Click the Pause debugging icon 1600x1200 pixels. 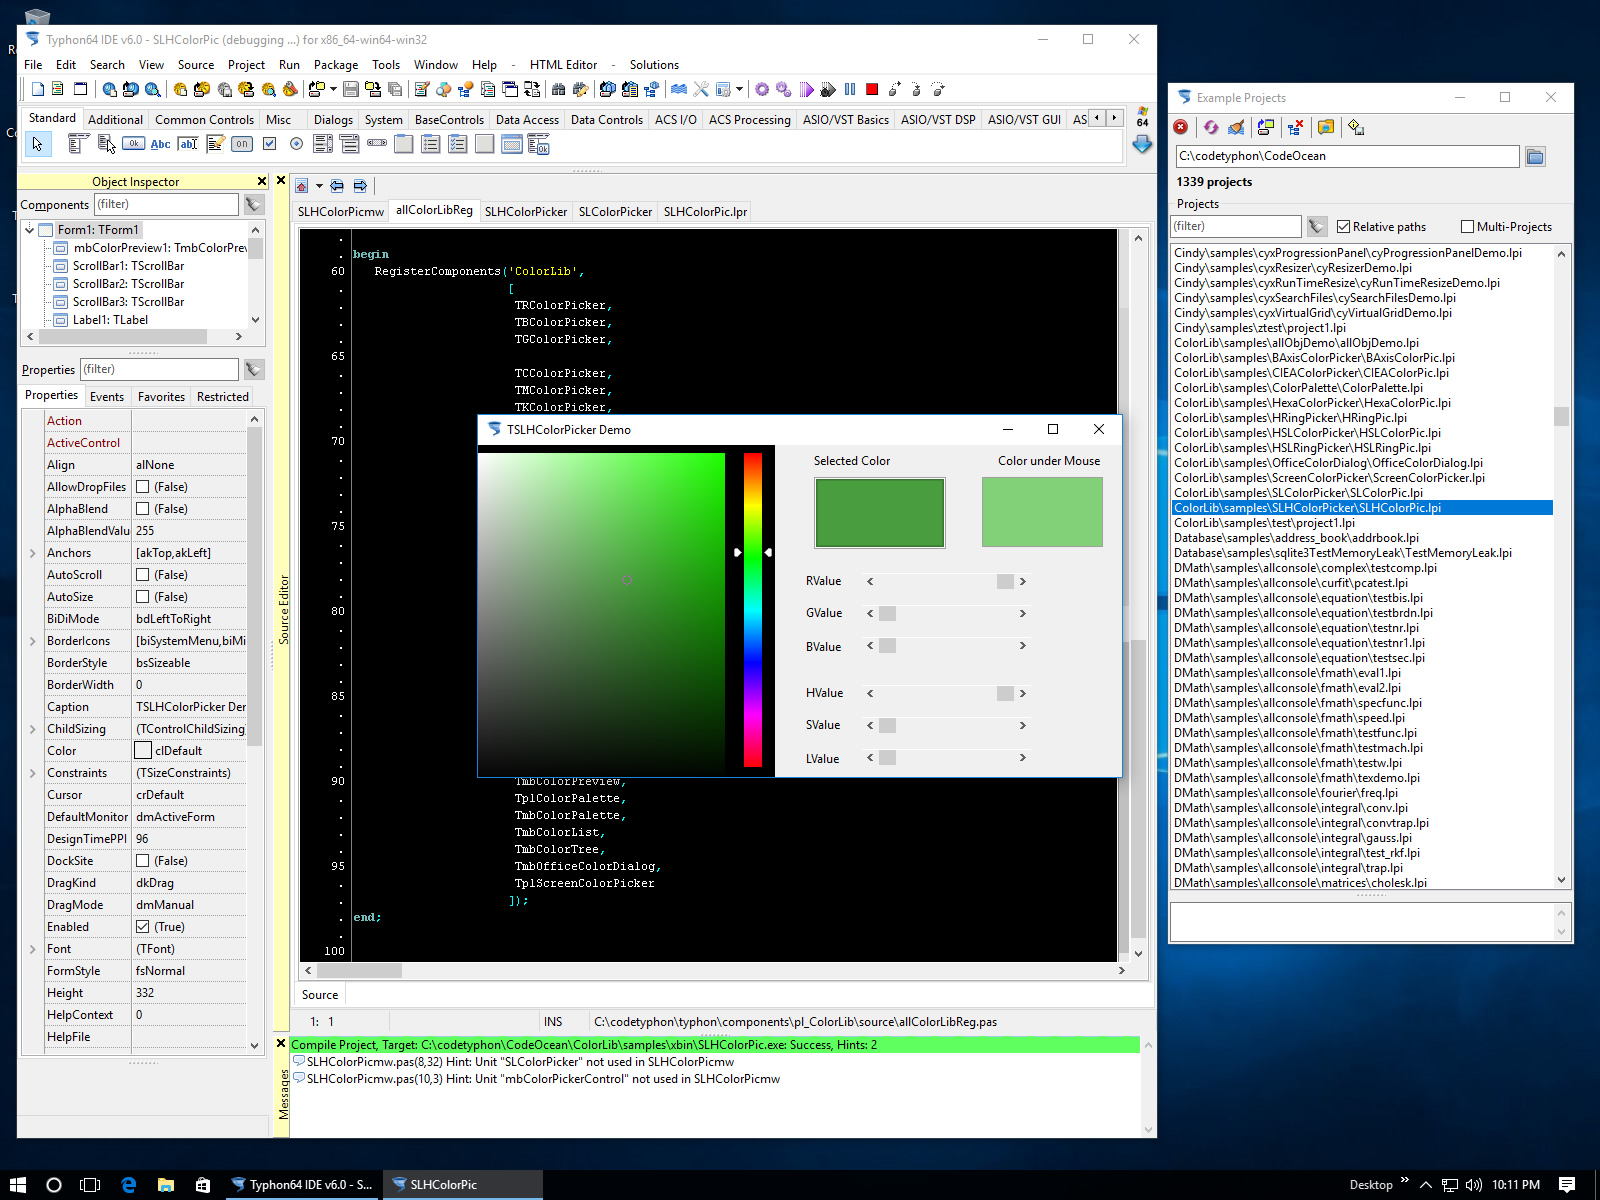850,89
